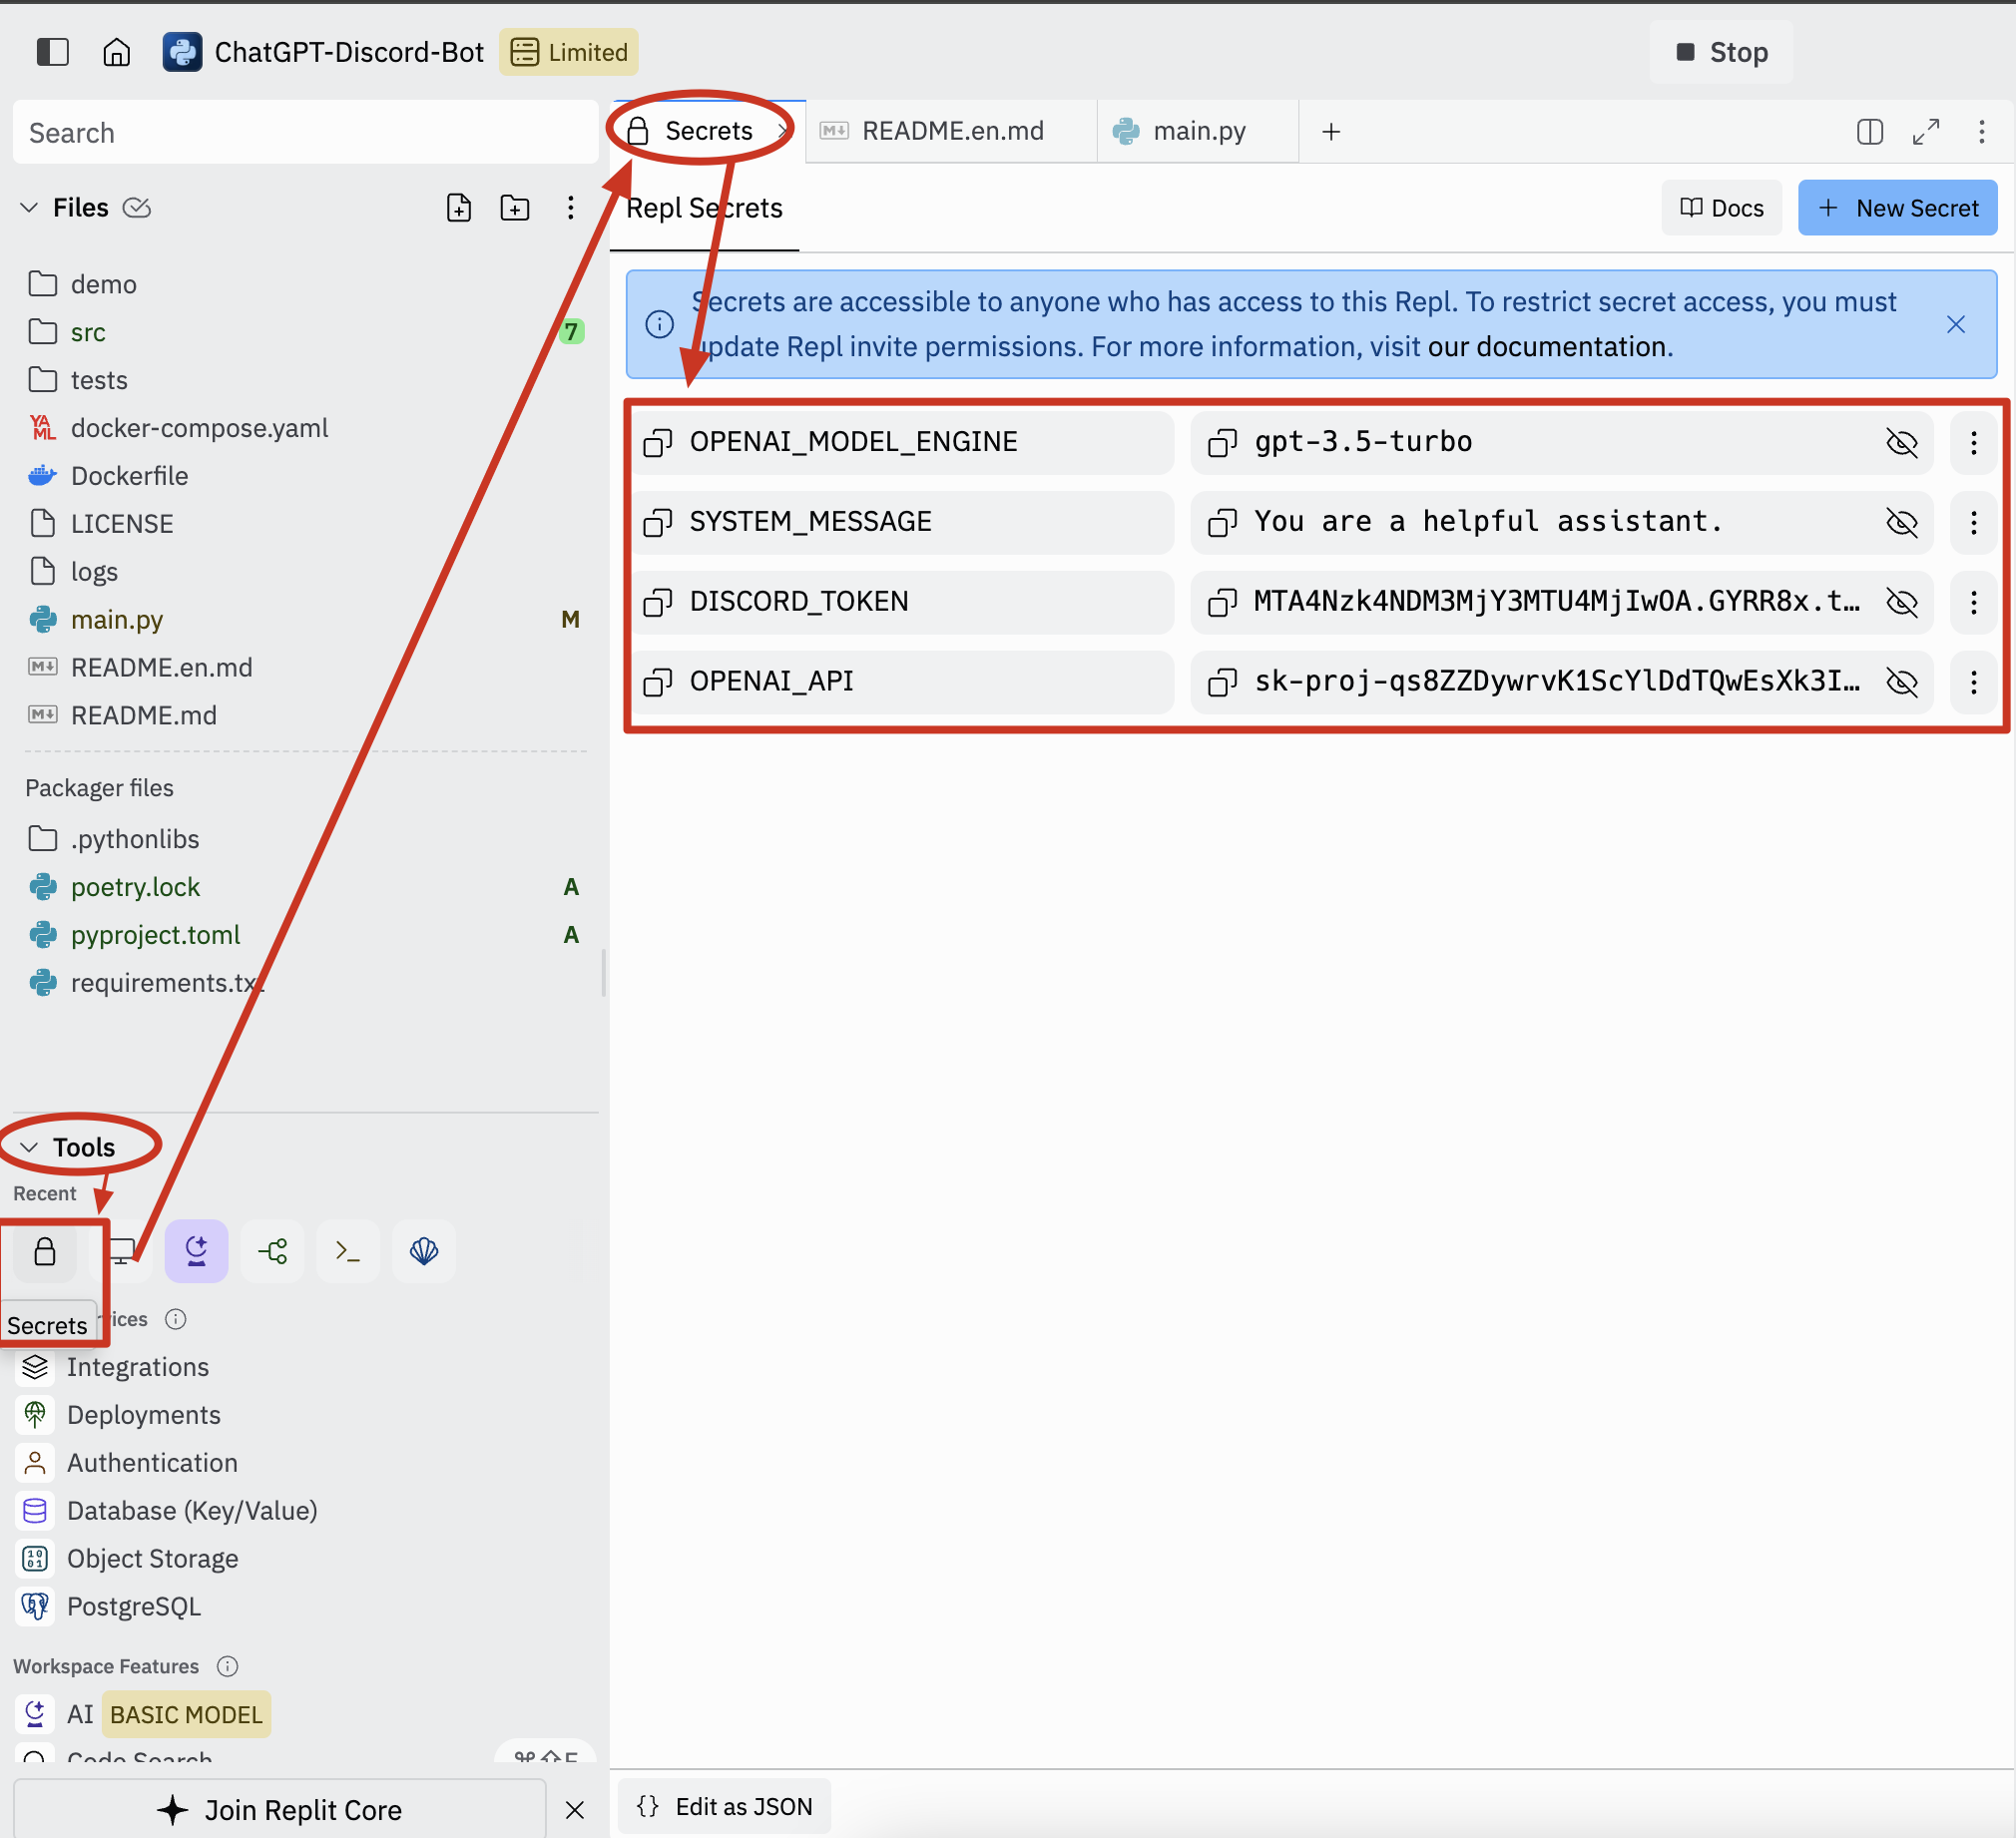
Task: Open the AI assistant tool icon
Action: pos(197,1251)
